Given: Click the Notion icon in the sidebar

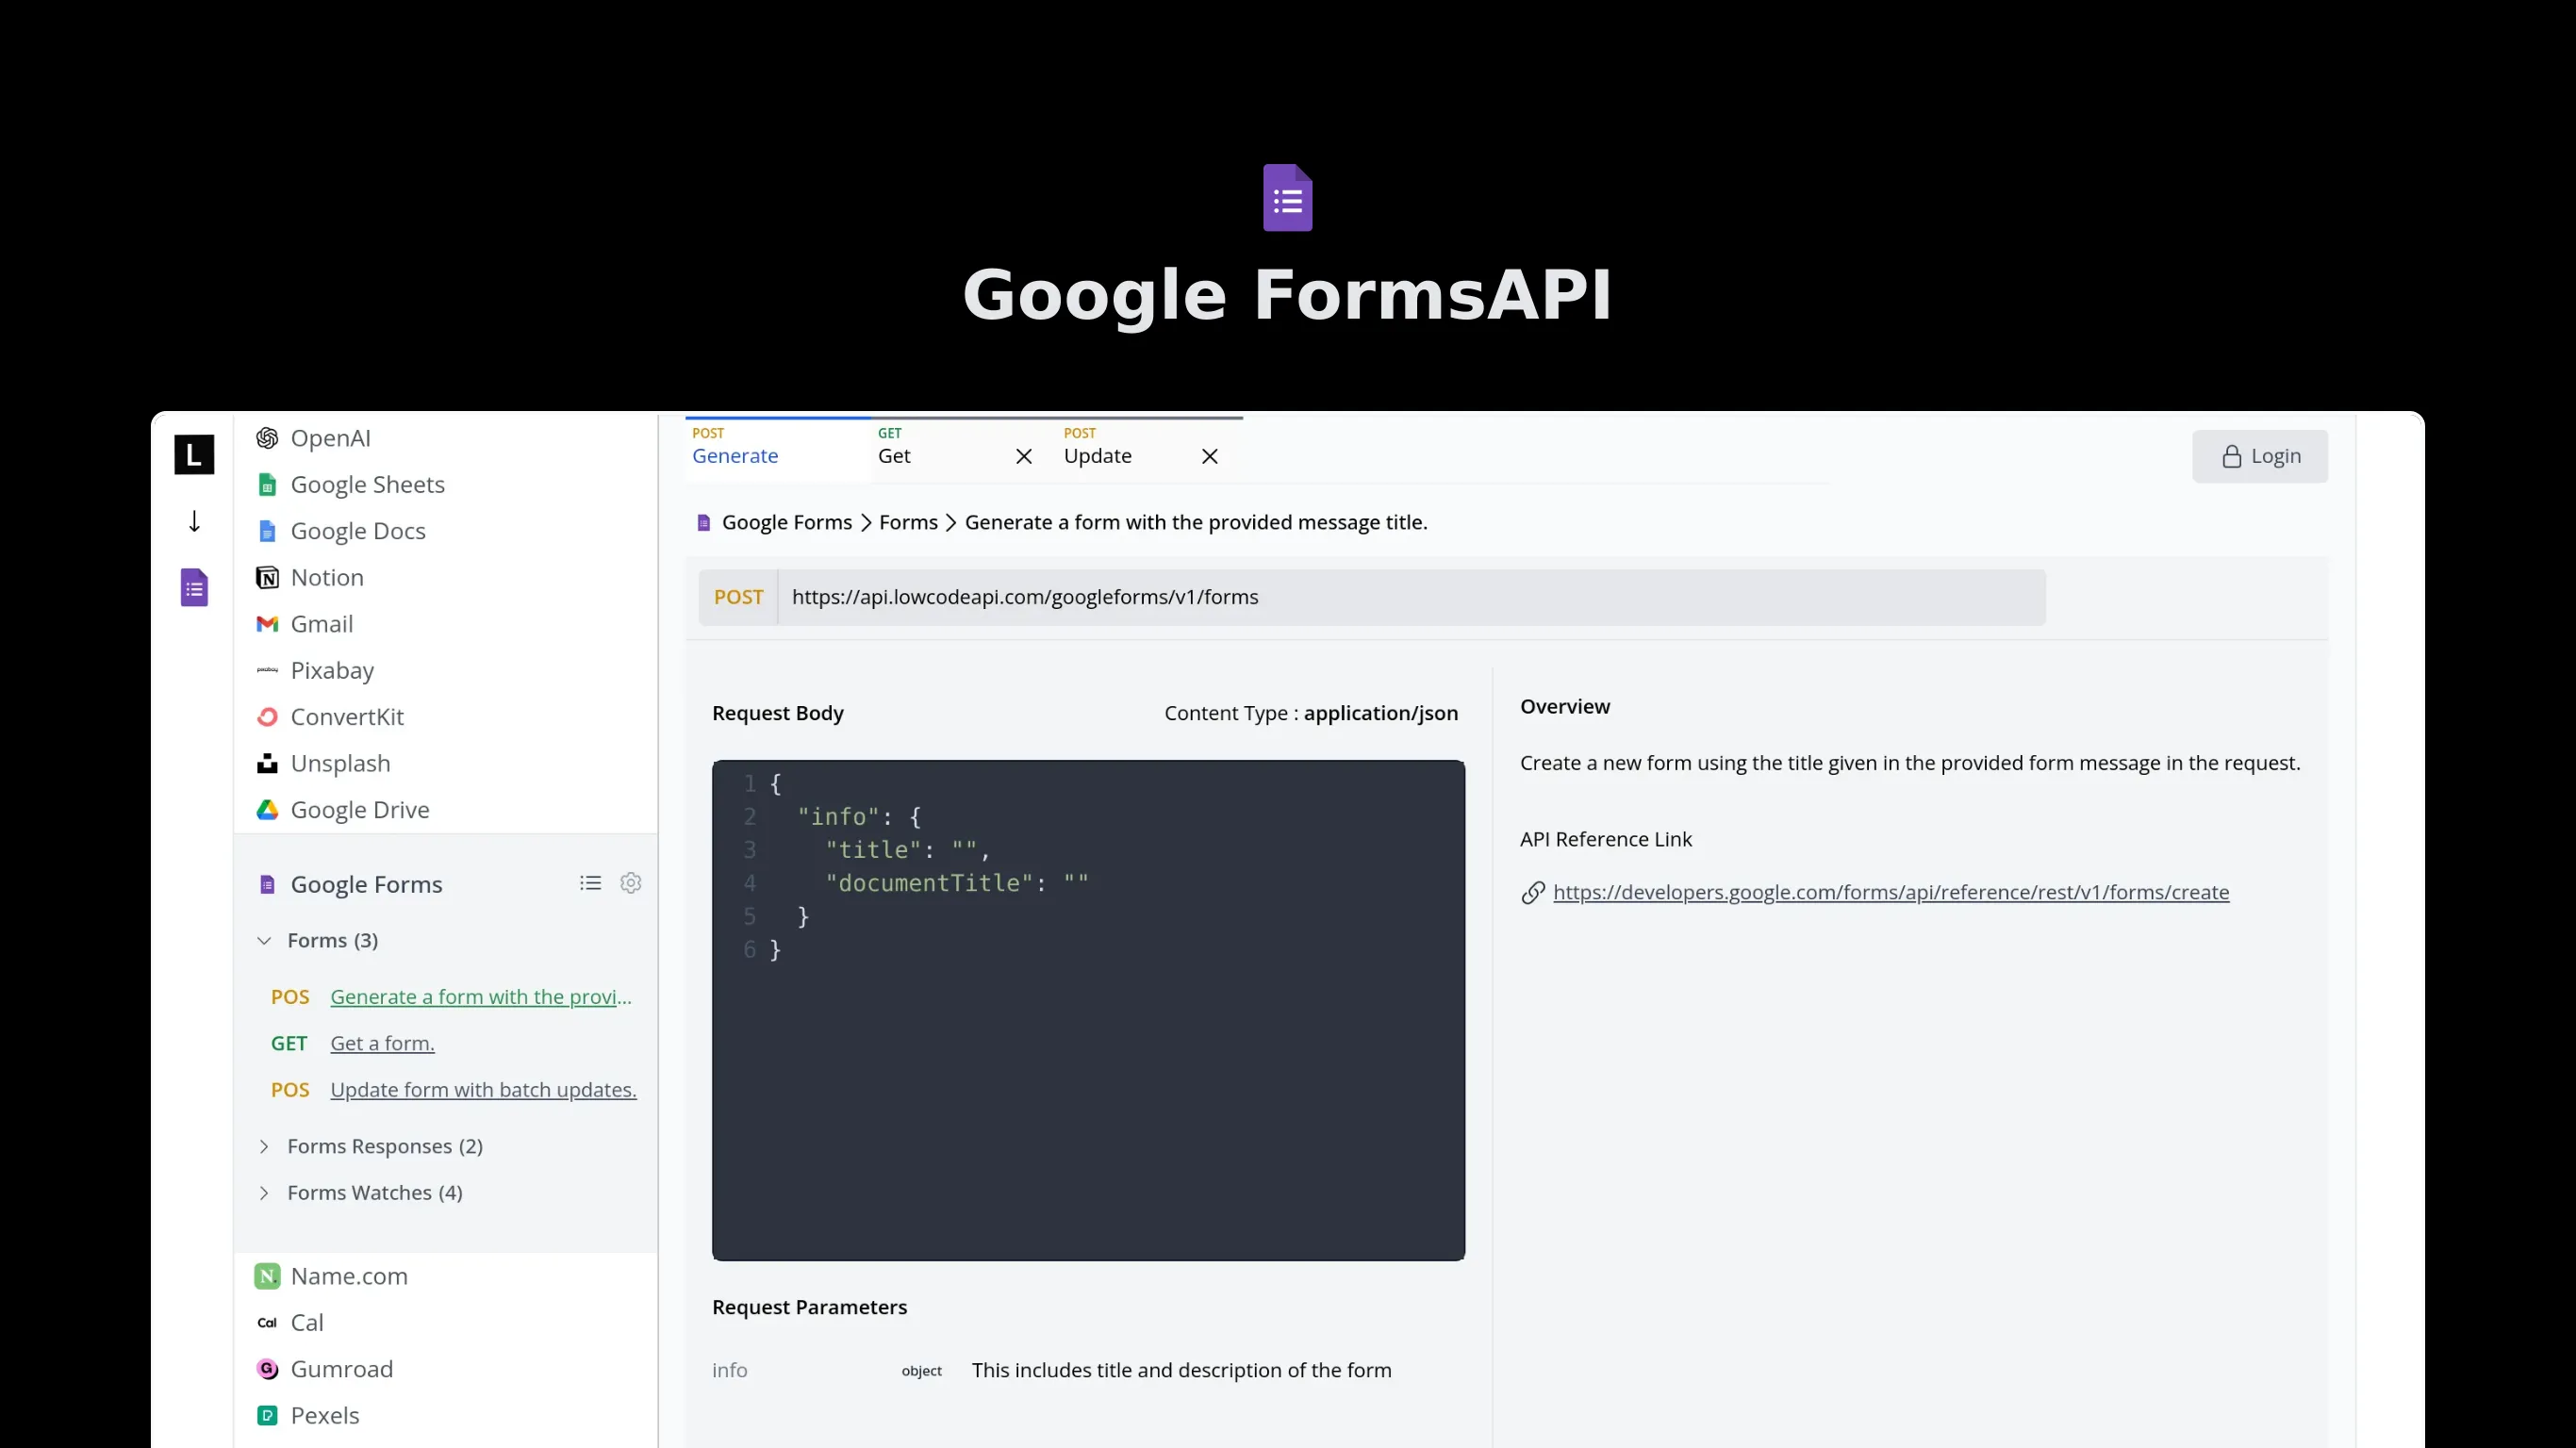Looking at the screenshot, I should pos(266,578).
